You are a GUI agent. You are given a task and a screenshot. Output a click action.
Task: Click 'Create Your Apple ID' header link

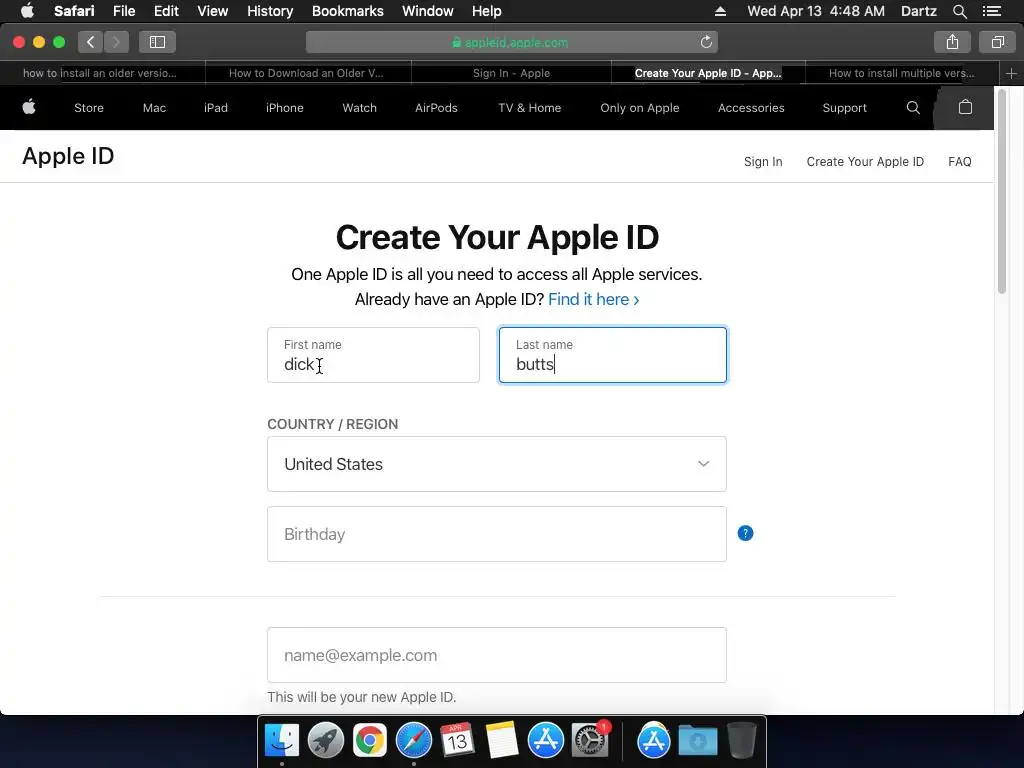865,161
